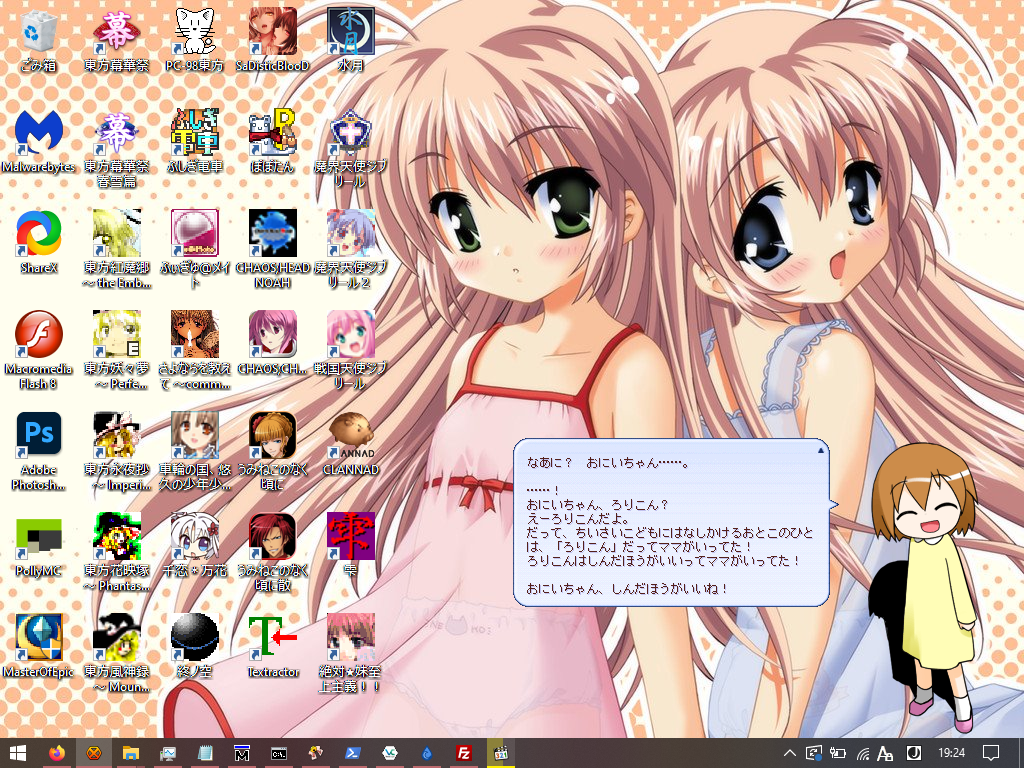1024x768 pixels.
Task: Select the ふぃぎゅ@メイト desktop shortcut
Action: pyautogui.click(x=194, y=248)
